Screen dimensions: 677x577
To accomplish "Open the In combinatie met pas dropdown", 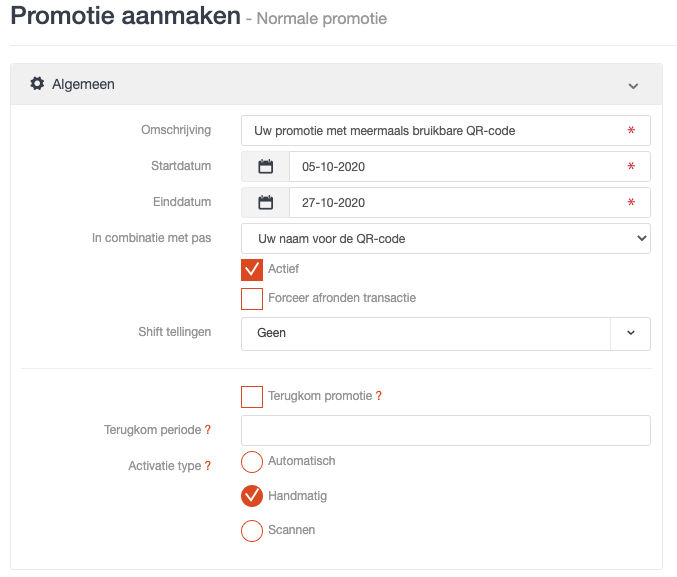I will (446, 238).
